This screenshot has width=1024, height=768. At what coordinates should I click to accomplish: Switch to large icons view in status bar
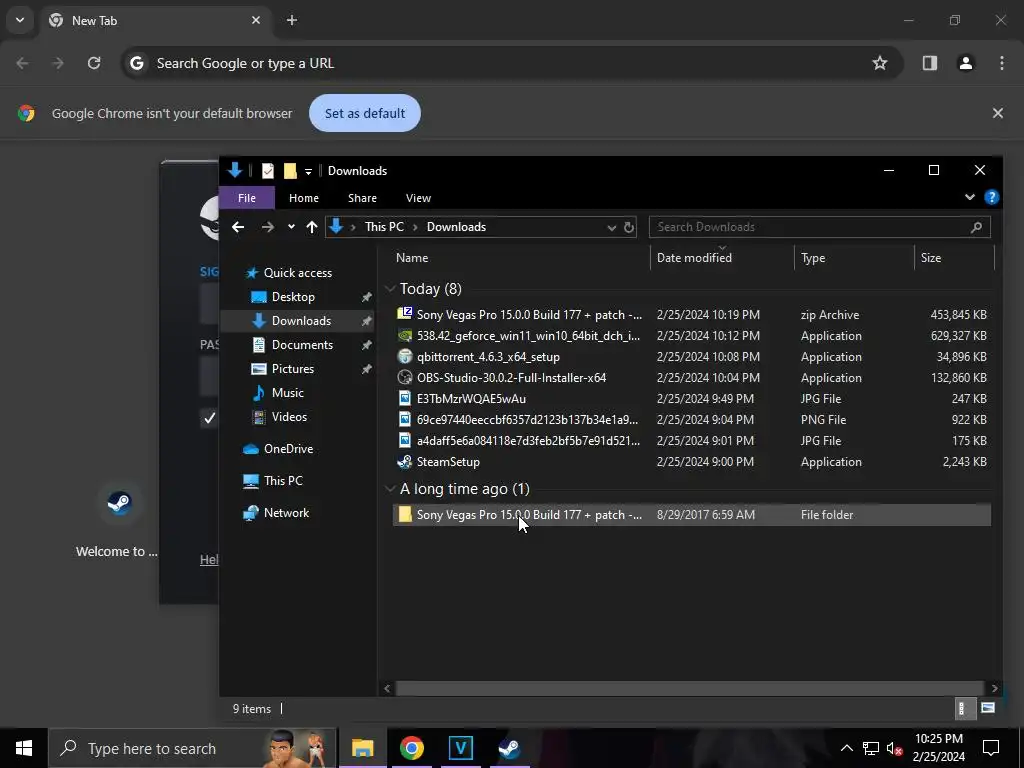tap(987, 708)
